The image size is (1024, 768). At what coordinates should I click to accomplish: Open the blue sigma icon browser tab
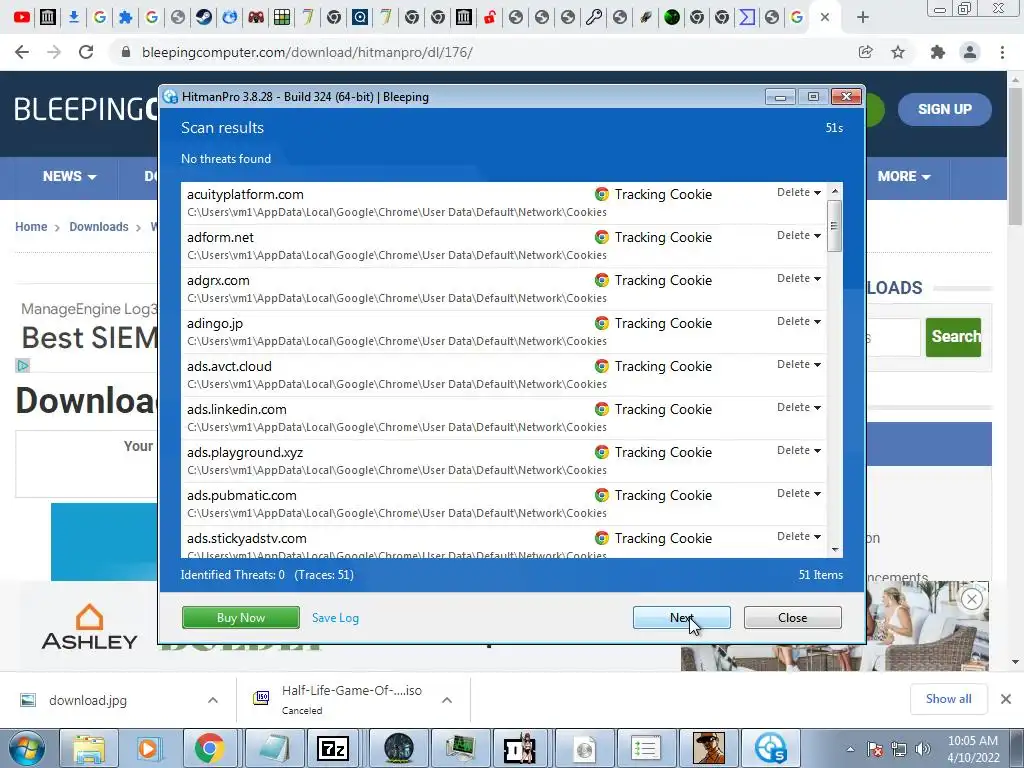tap(746, 17)
